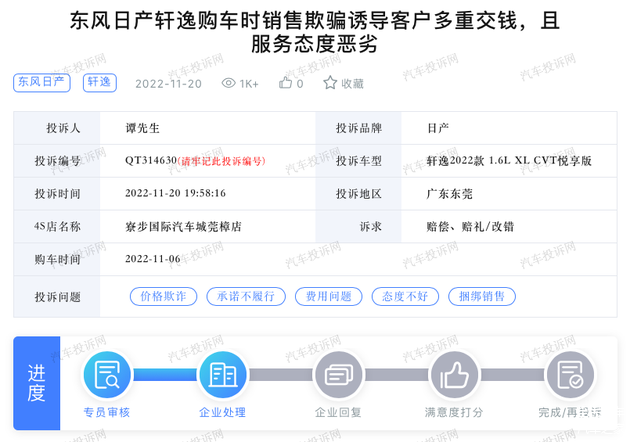
Task: Click the progress bar between 专员审核 and 企业处理
Action: [164, 376]
